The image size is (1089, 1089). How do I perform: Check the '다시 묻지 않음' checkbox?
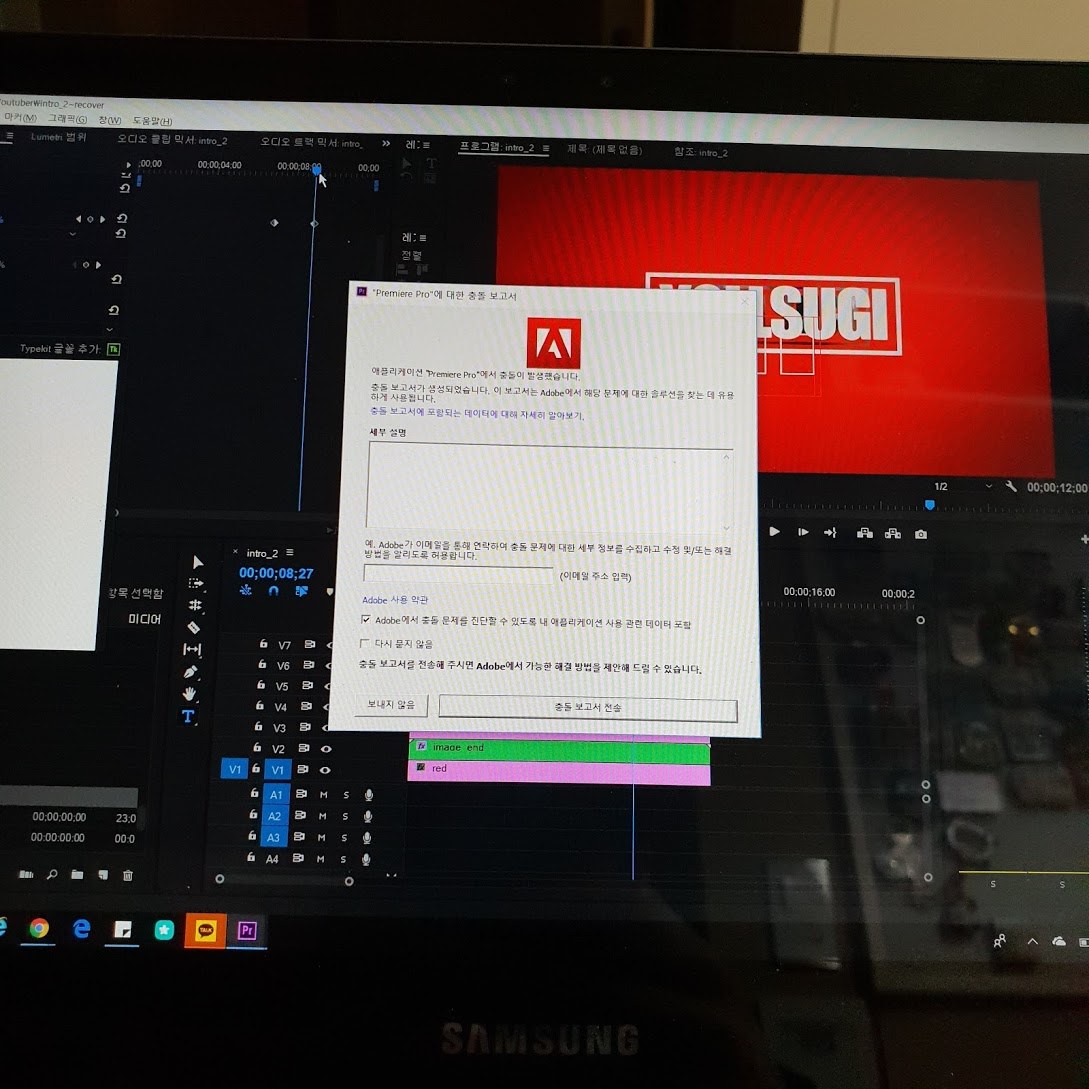[x=364, y=642]
